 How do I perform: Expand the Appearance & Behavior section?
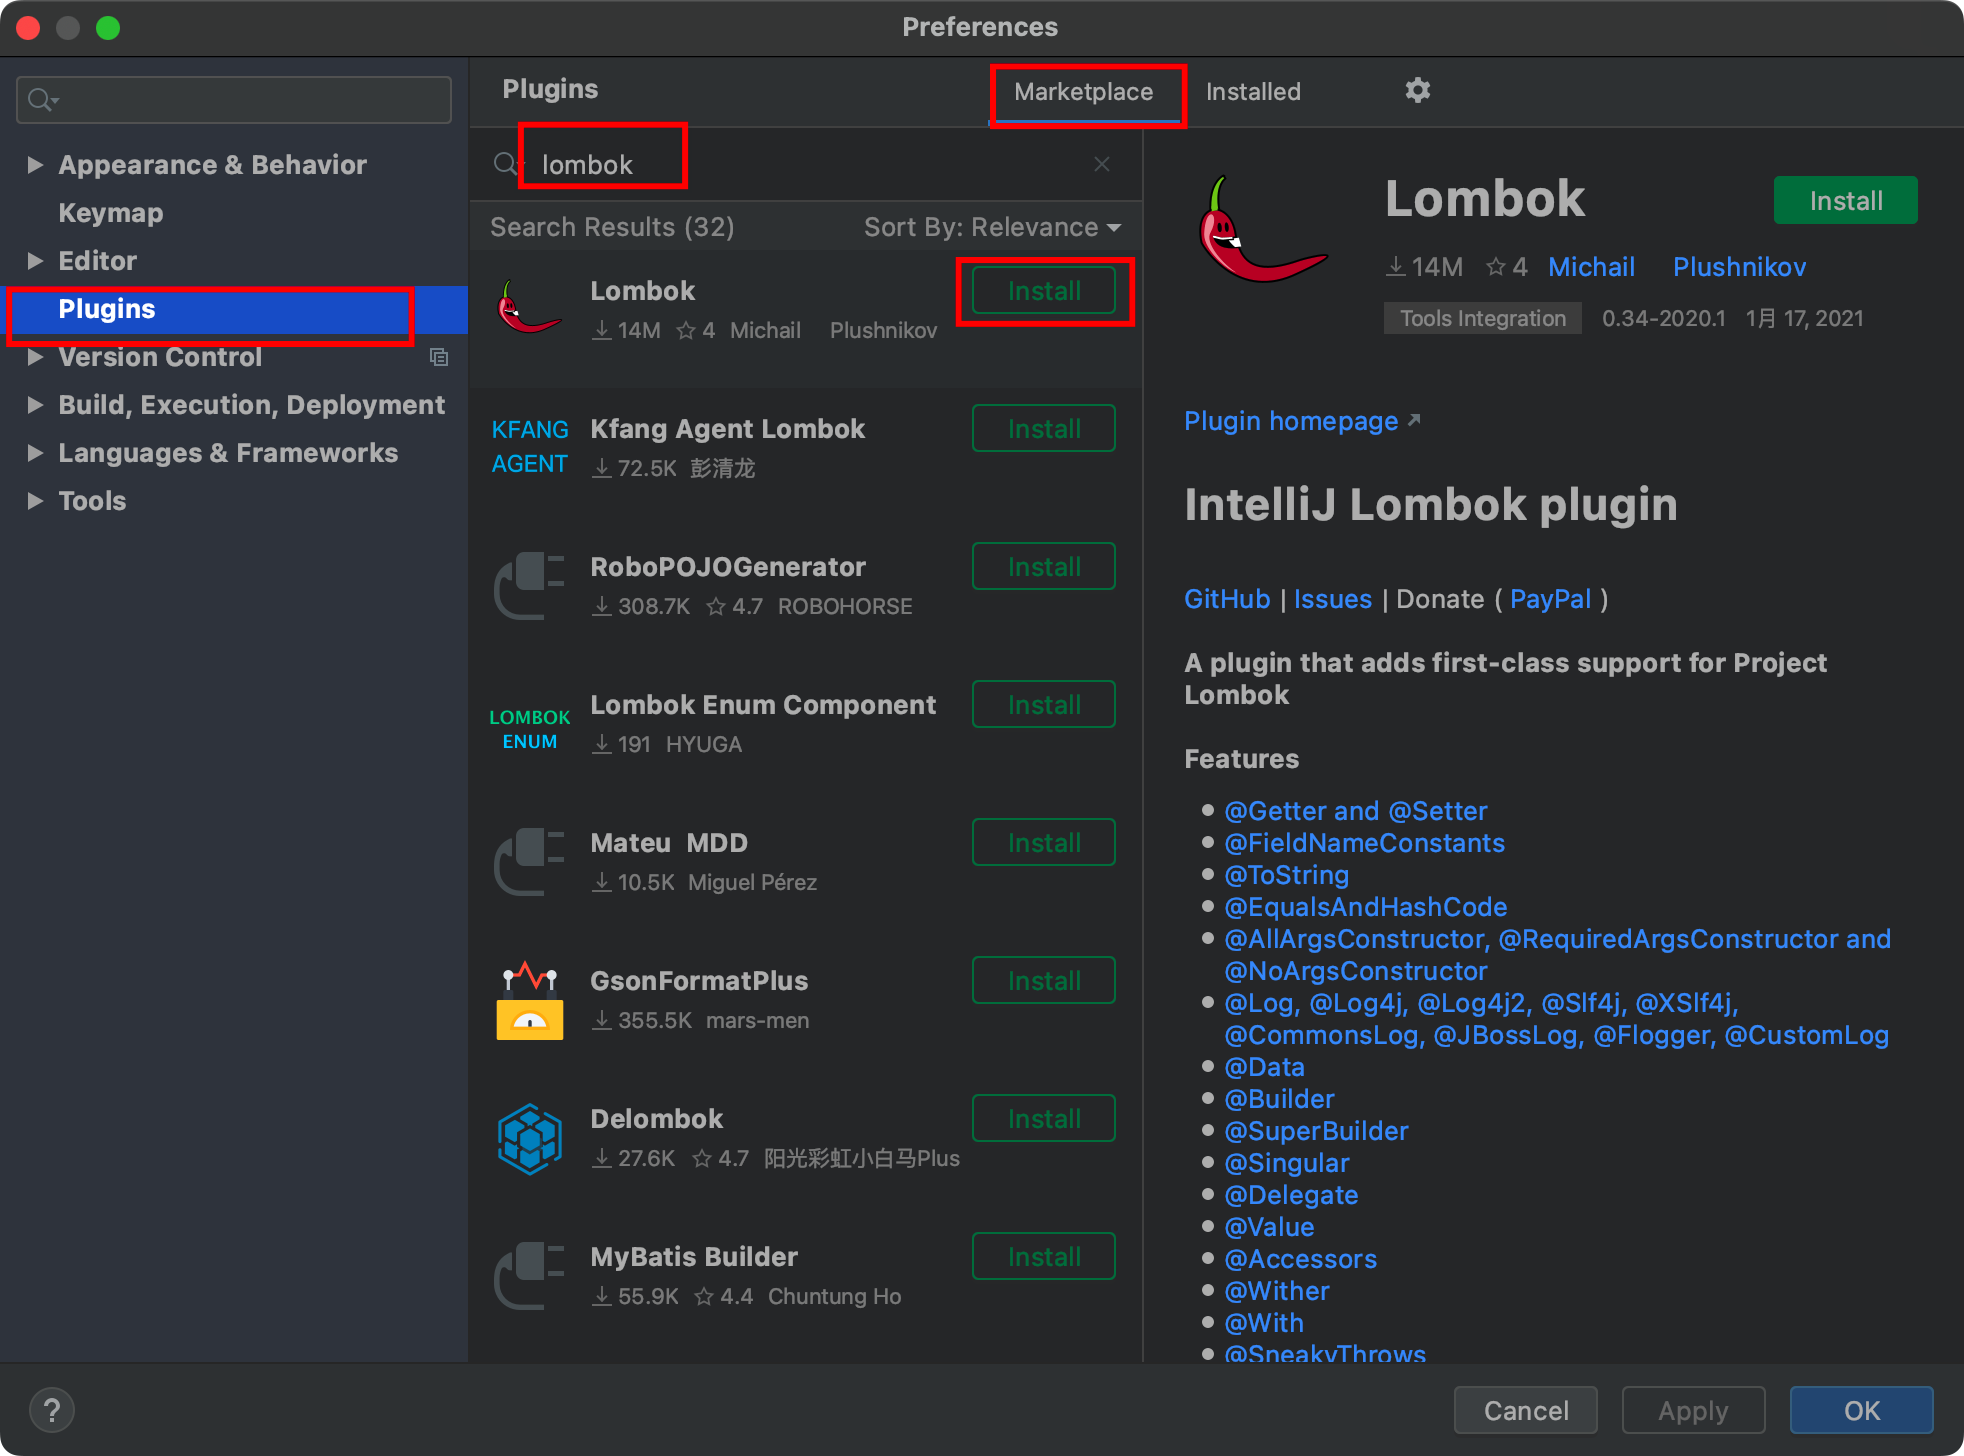tap(35, 165)
